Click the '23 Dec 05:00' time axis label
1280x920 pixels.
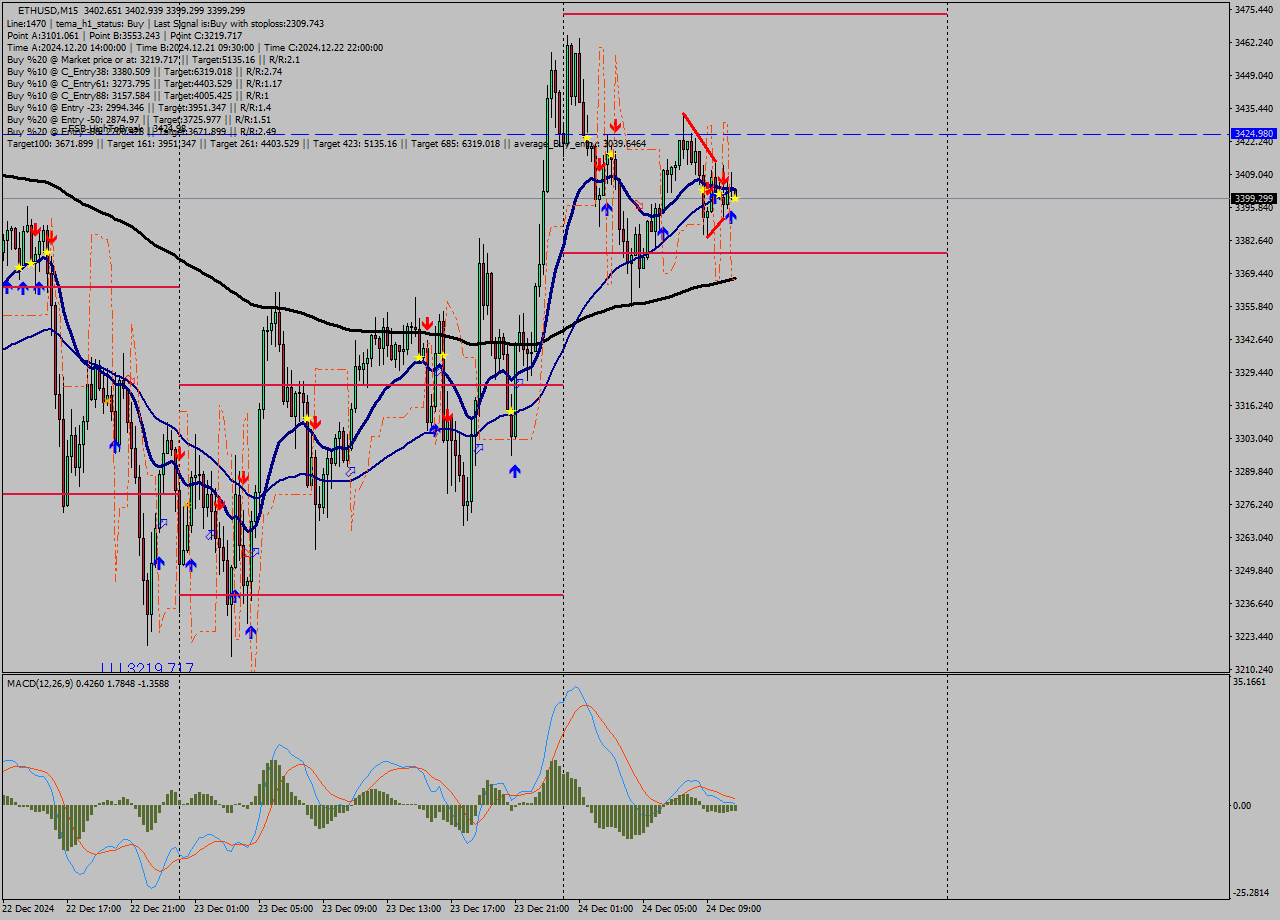click(285, 909)
